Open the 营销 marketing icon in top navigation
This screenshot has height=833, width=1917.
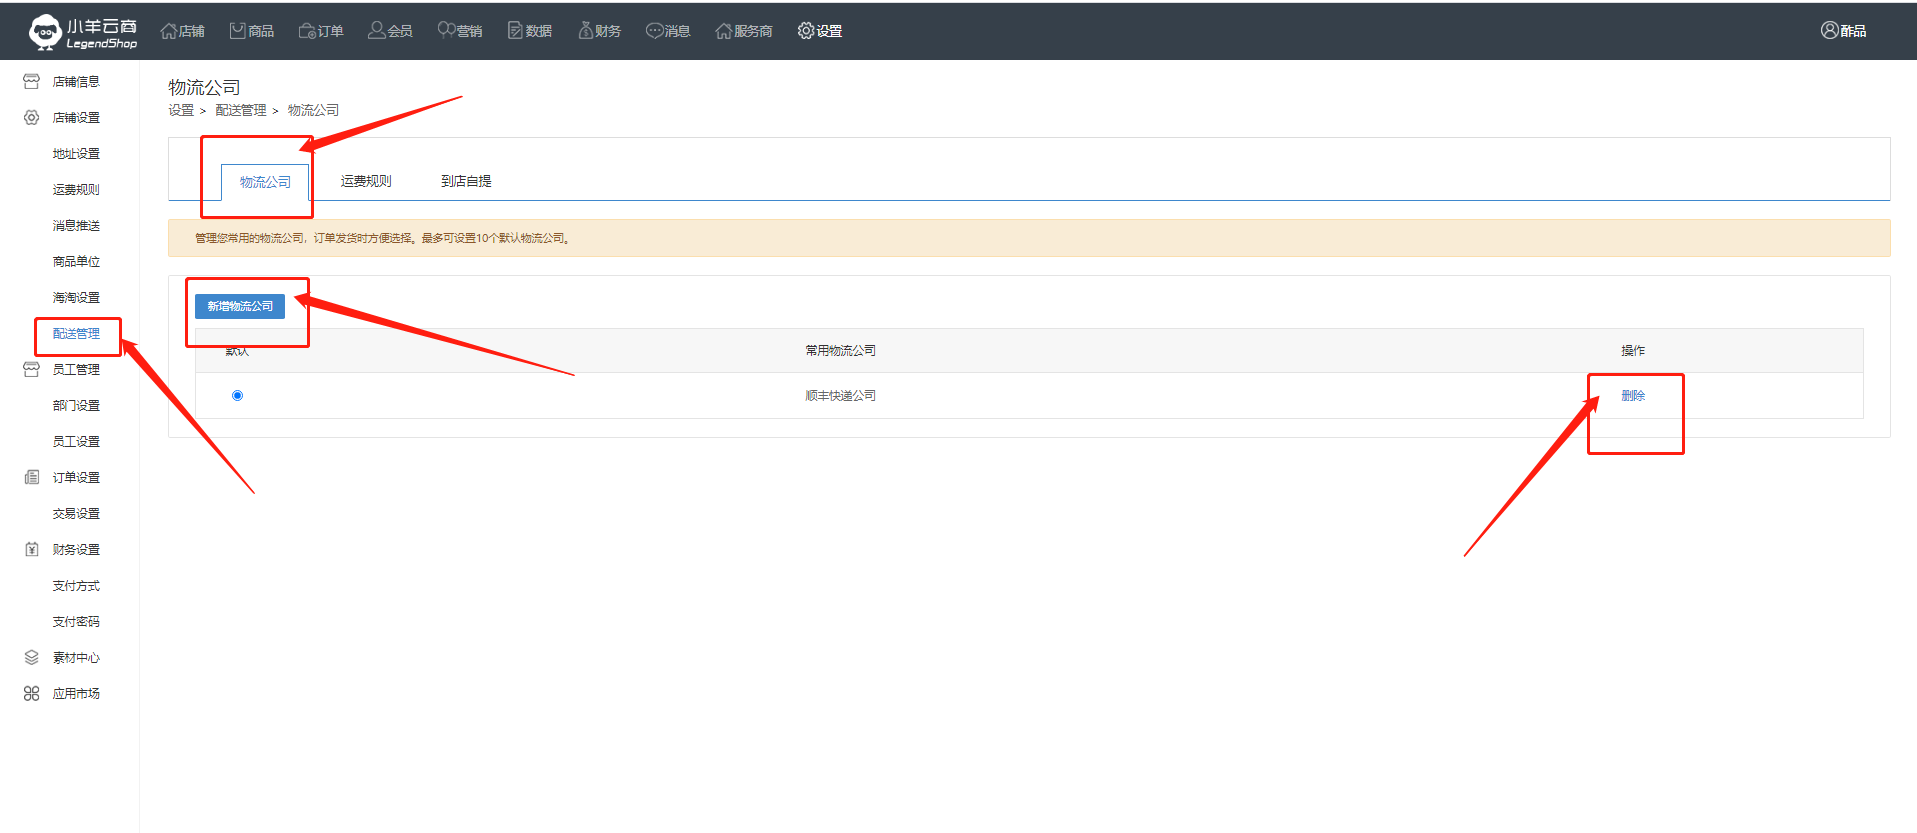coord(446,31)
